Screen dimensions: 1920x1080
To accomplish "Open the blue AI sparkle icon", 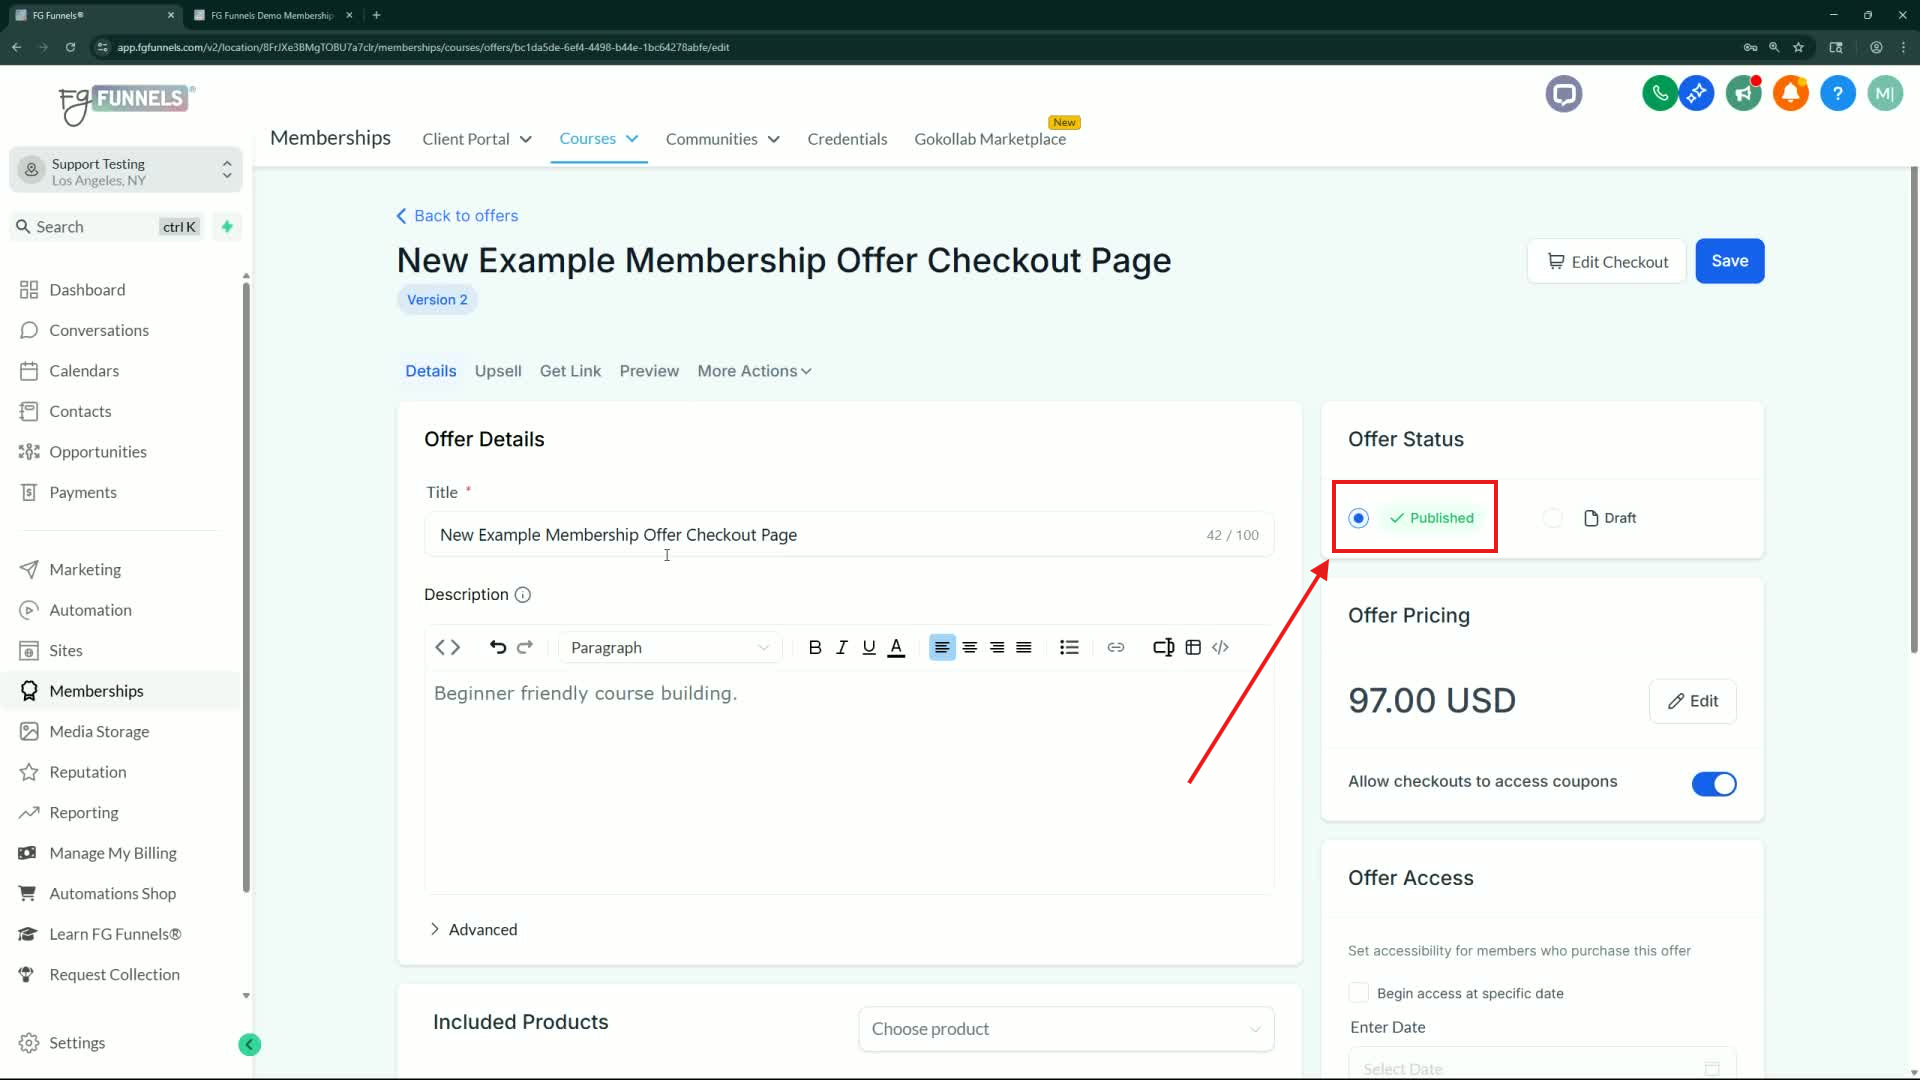I will pos(1696,94).
